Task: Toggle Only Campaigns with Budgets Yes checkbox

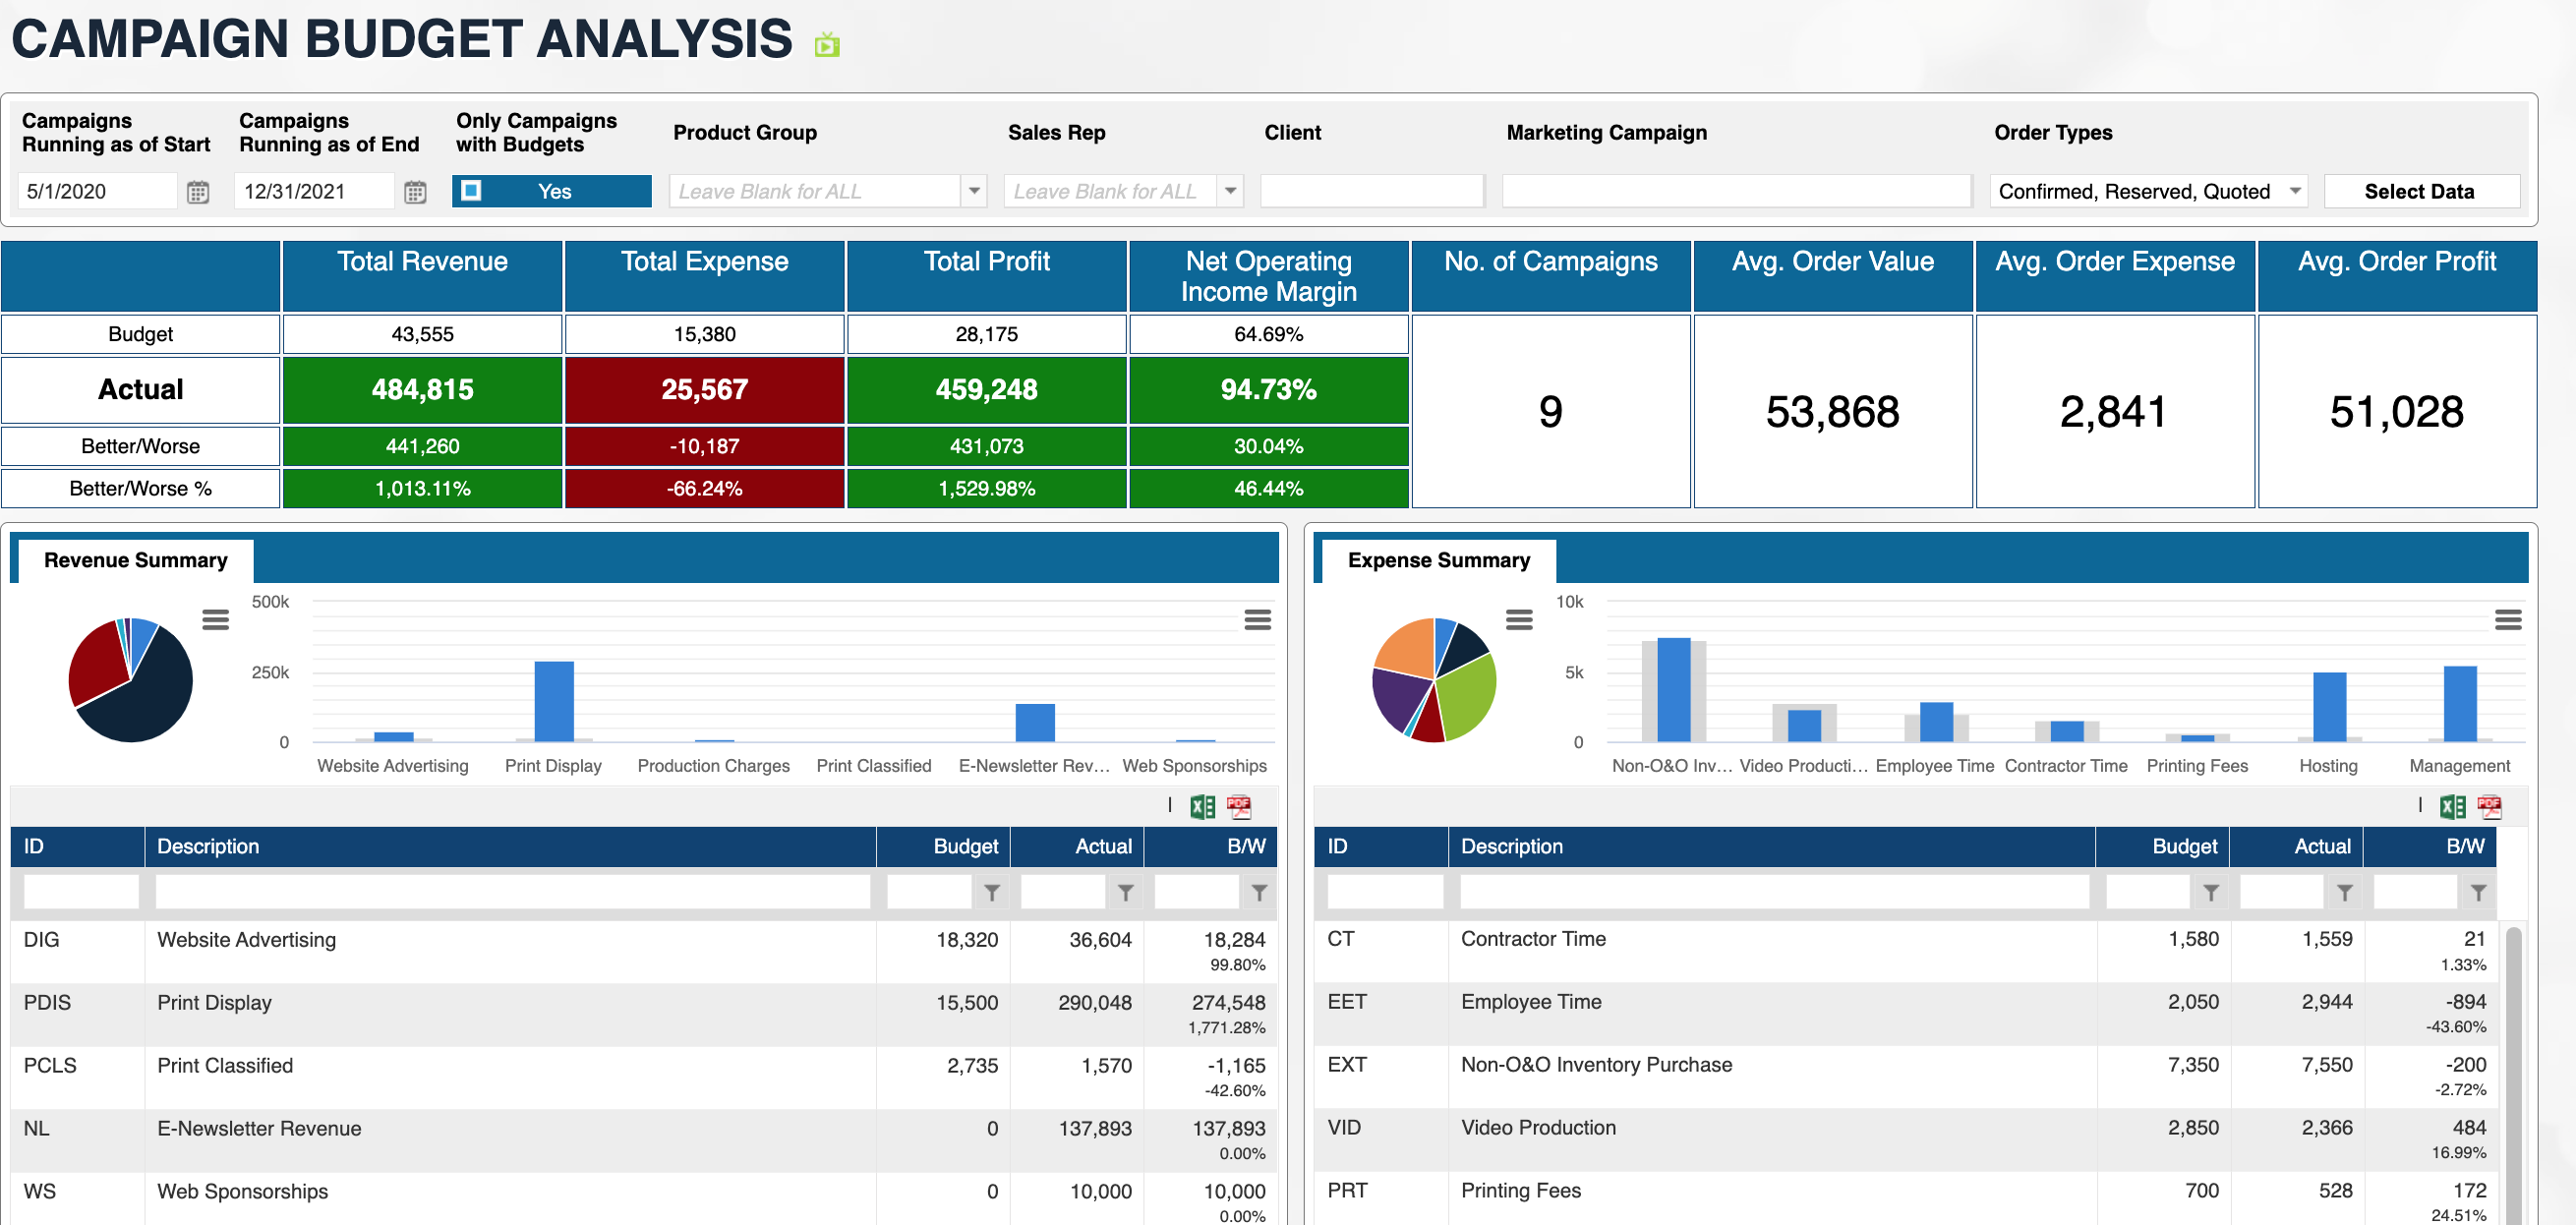Action: click(472, 191)
